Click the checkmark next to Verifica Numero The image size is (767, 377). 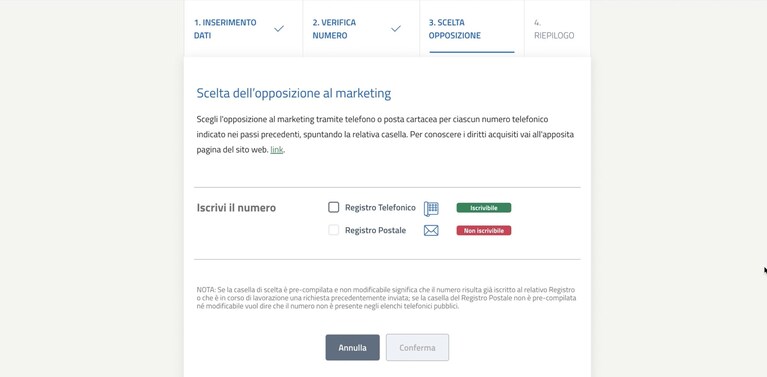click(x=396, y=29)
